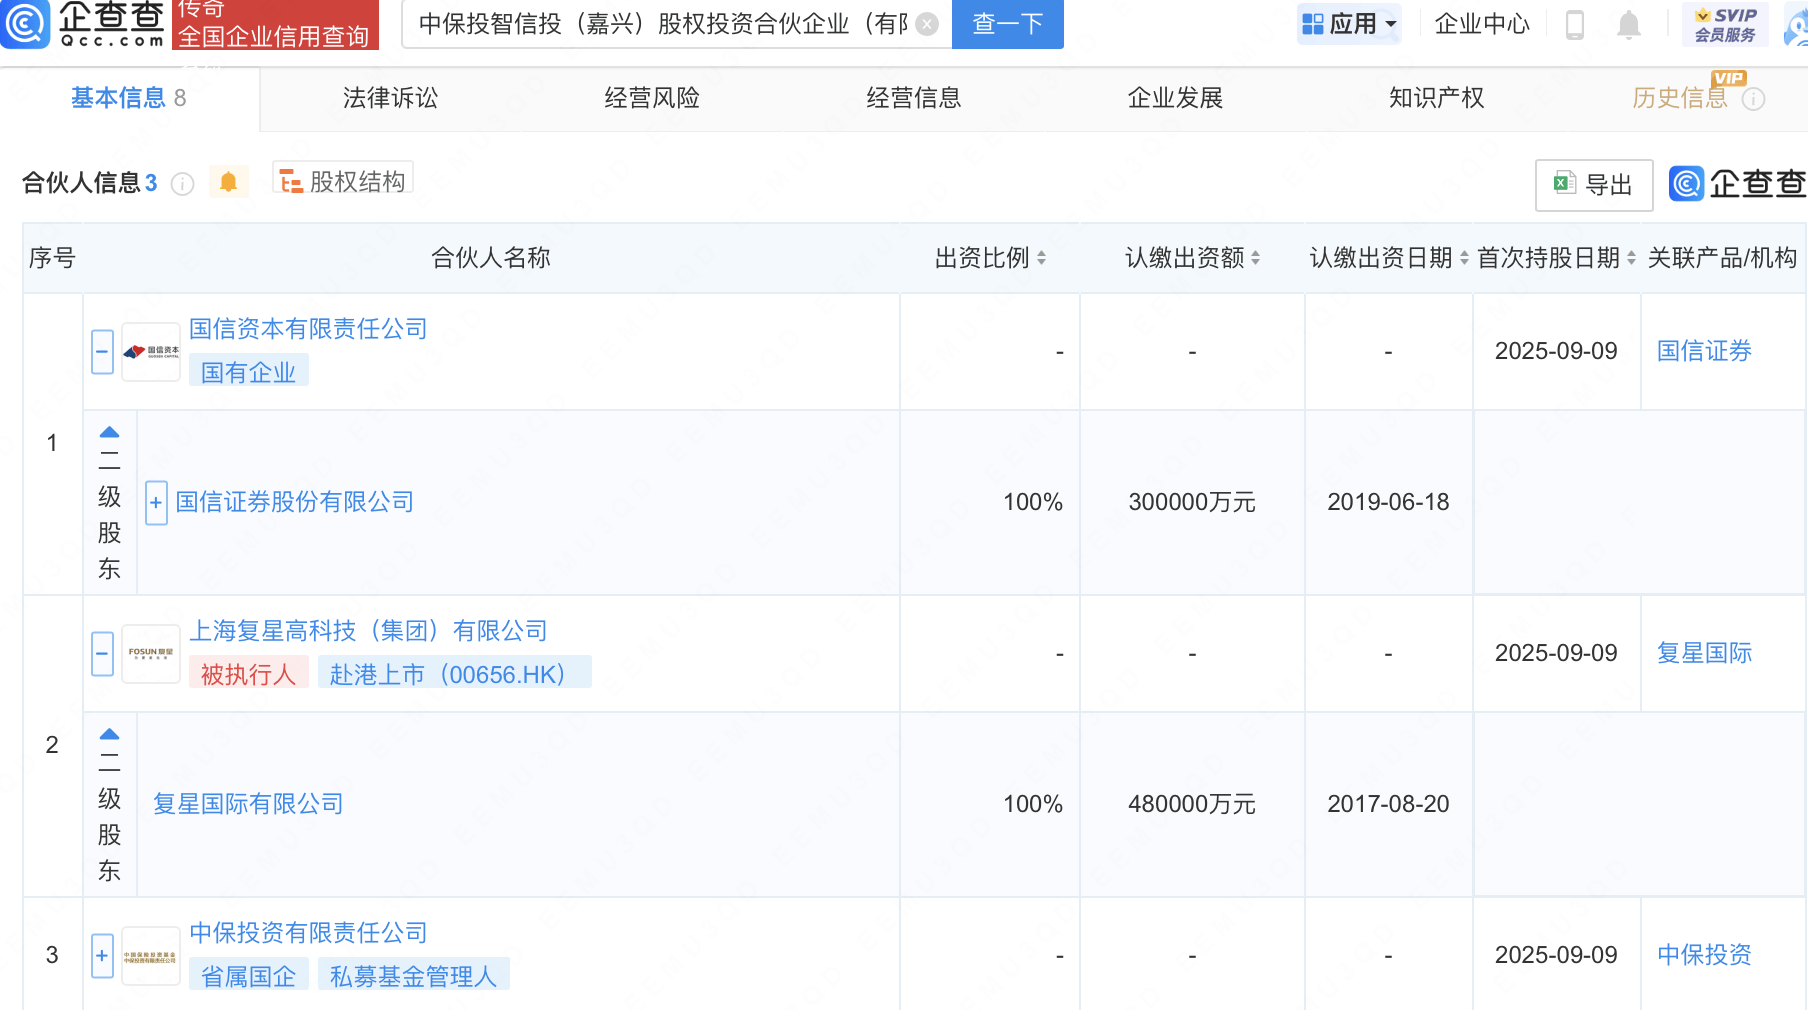Collapse the 国信资本有限责任公司 row
This screenshot has height=1010, width=1808.
(102, 352)
